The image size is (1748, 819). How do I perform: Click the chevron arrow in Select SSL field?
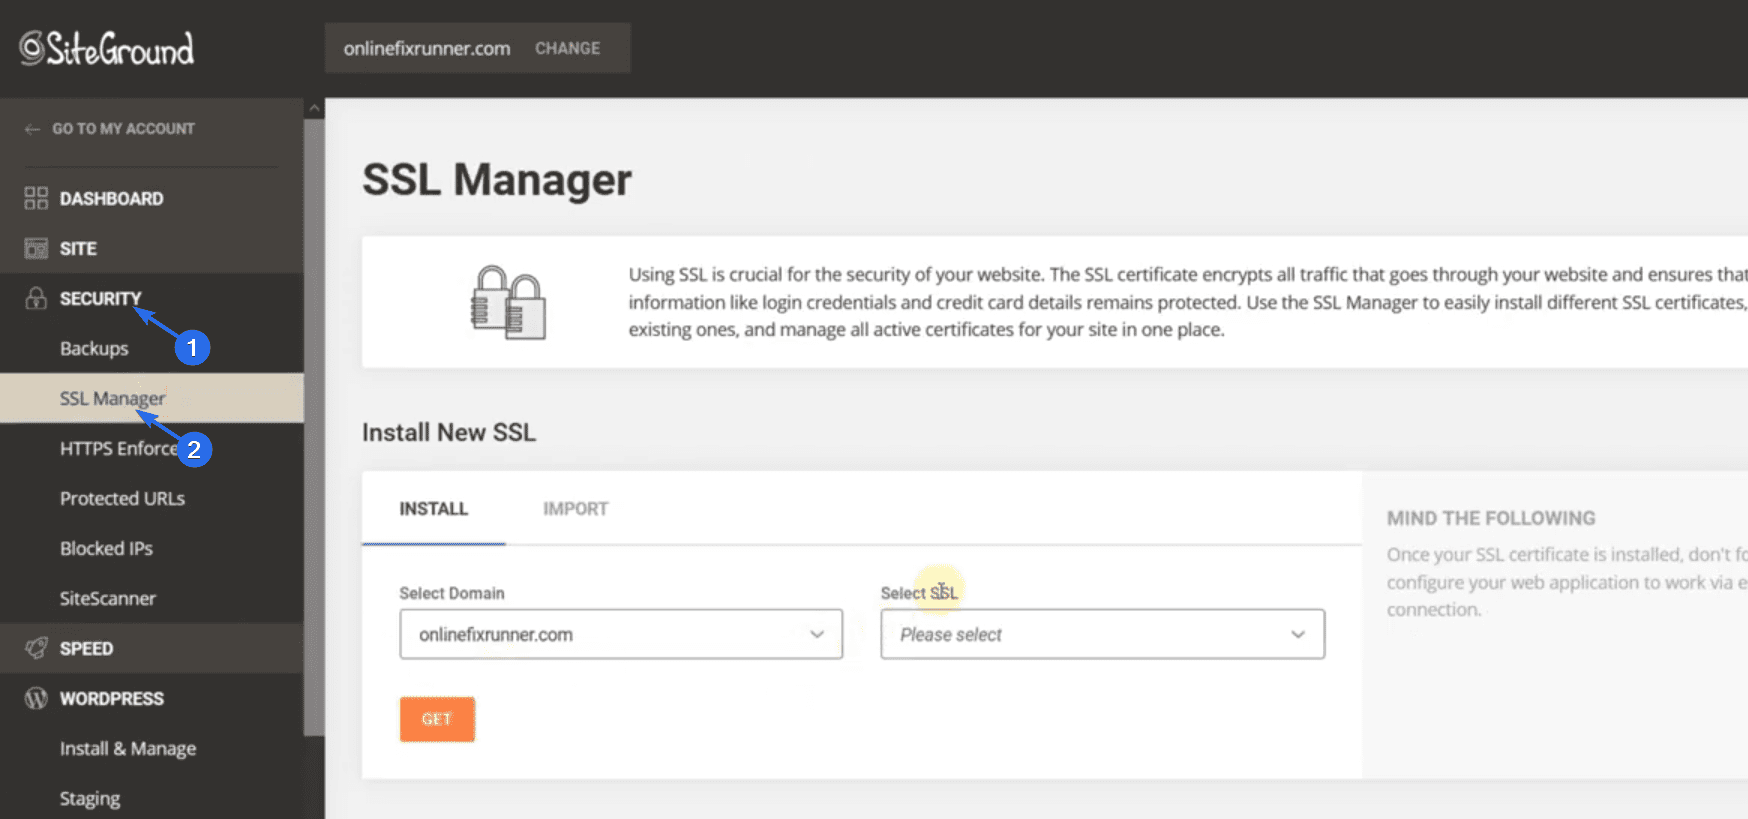pyautogui.click(x=1298, y=634)
